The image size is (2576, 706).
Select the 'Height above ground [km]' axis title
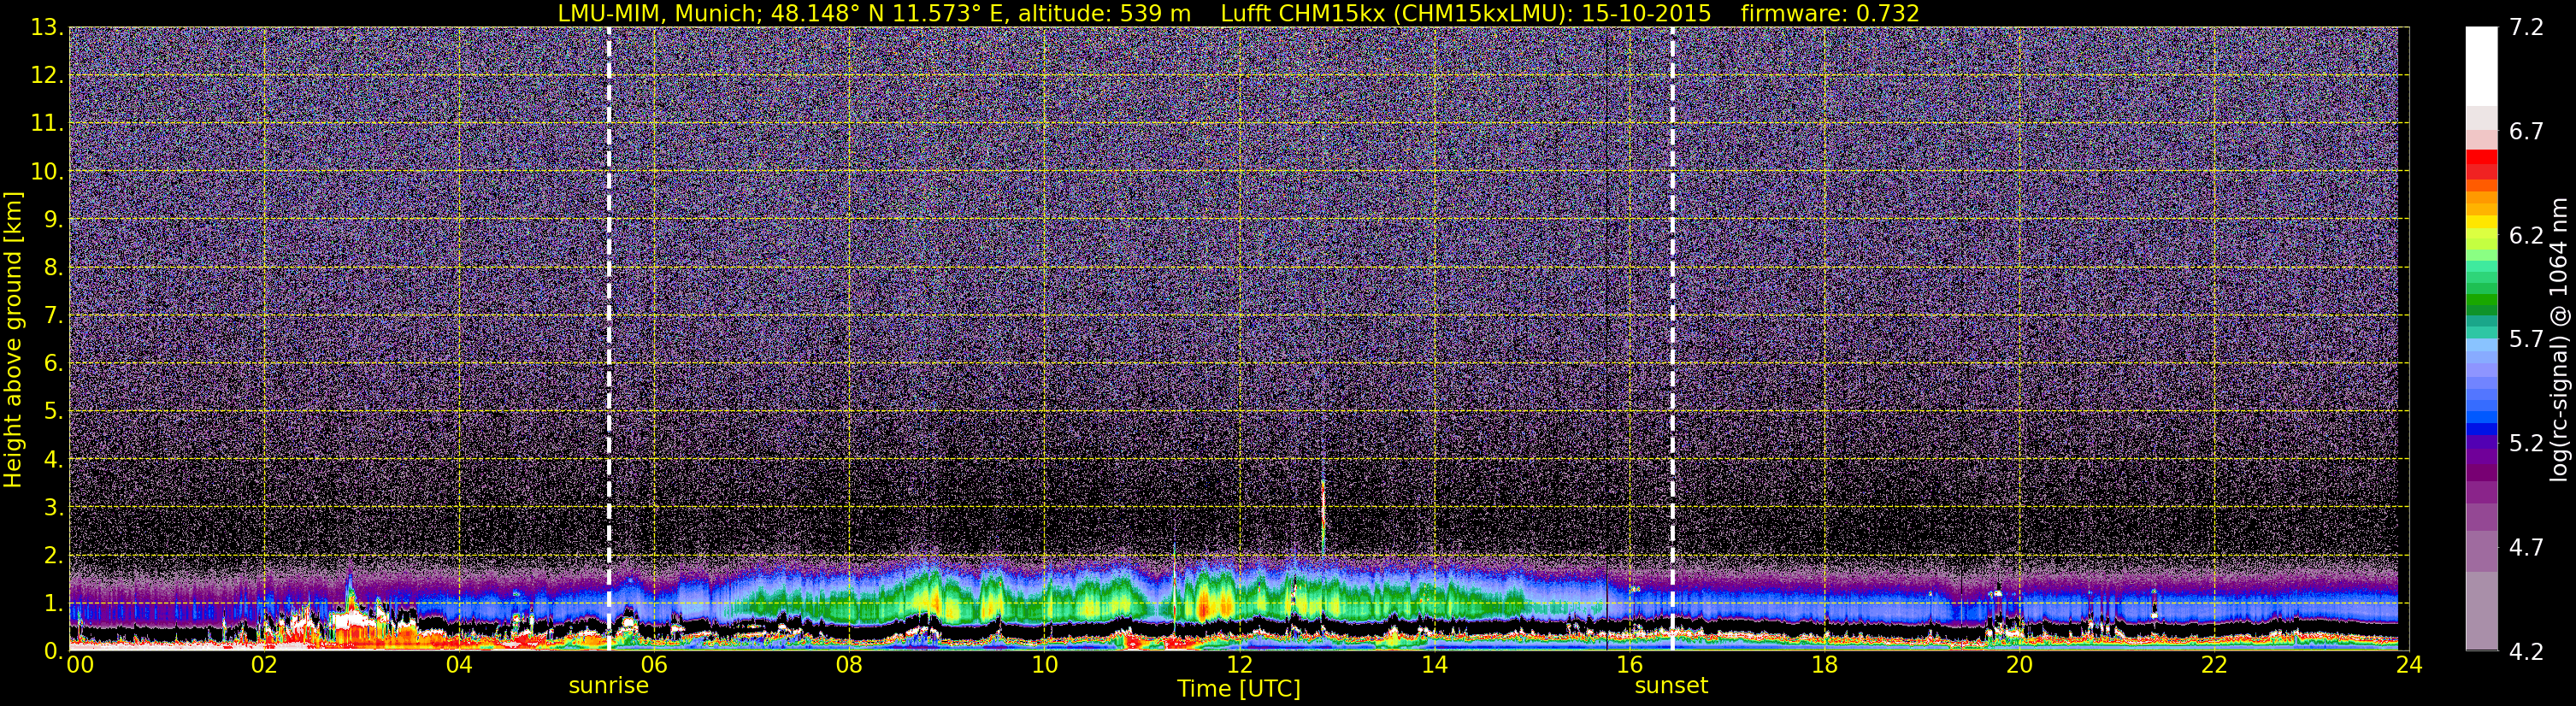point(13,340)
